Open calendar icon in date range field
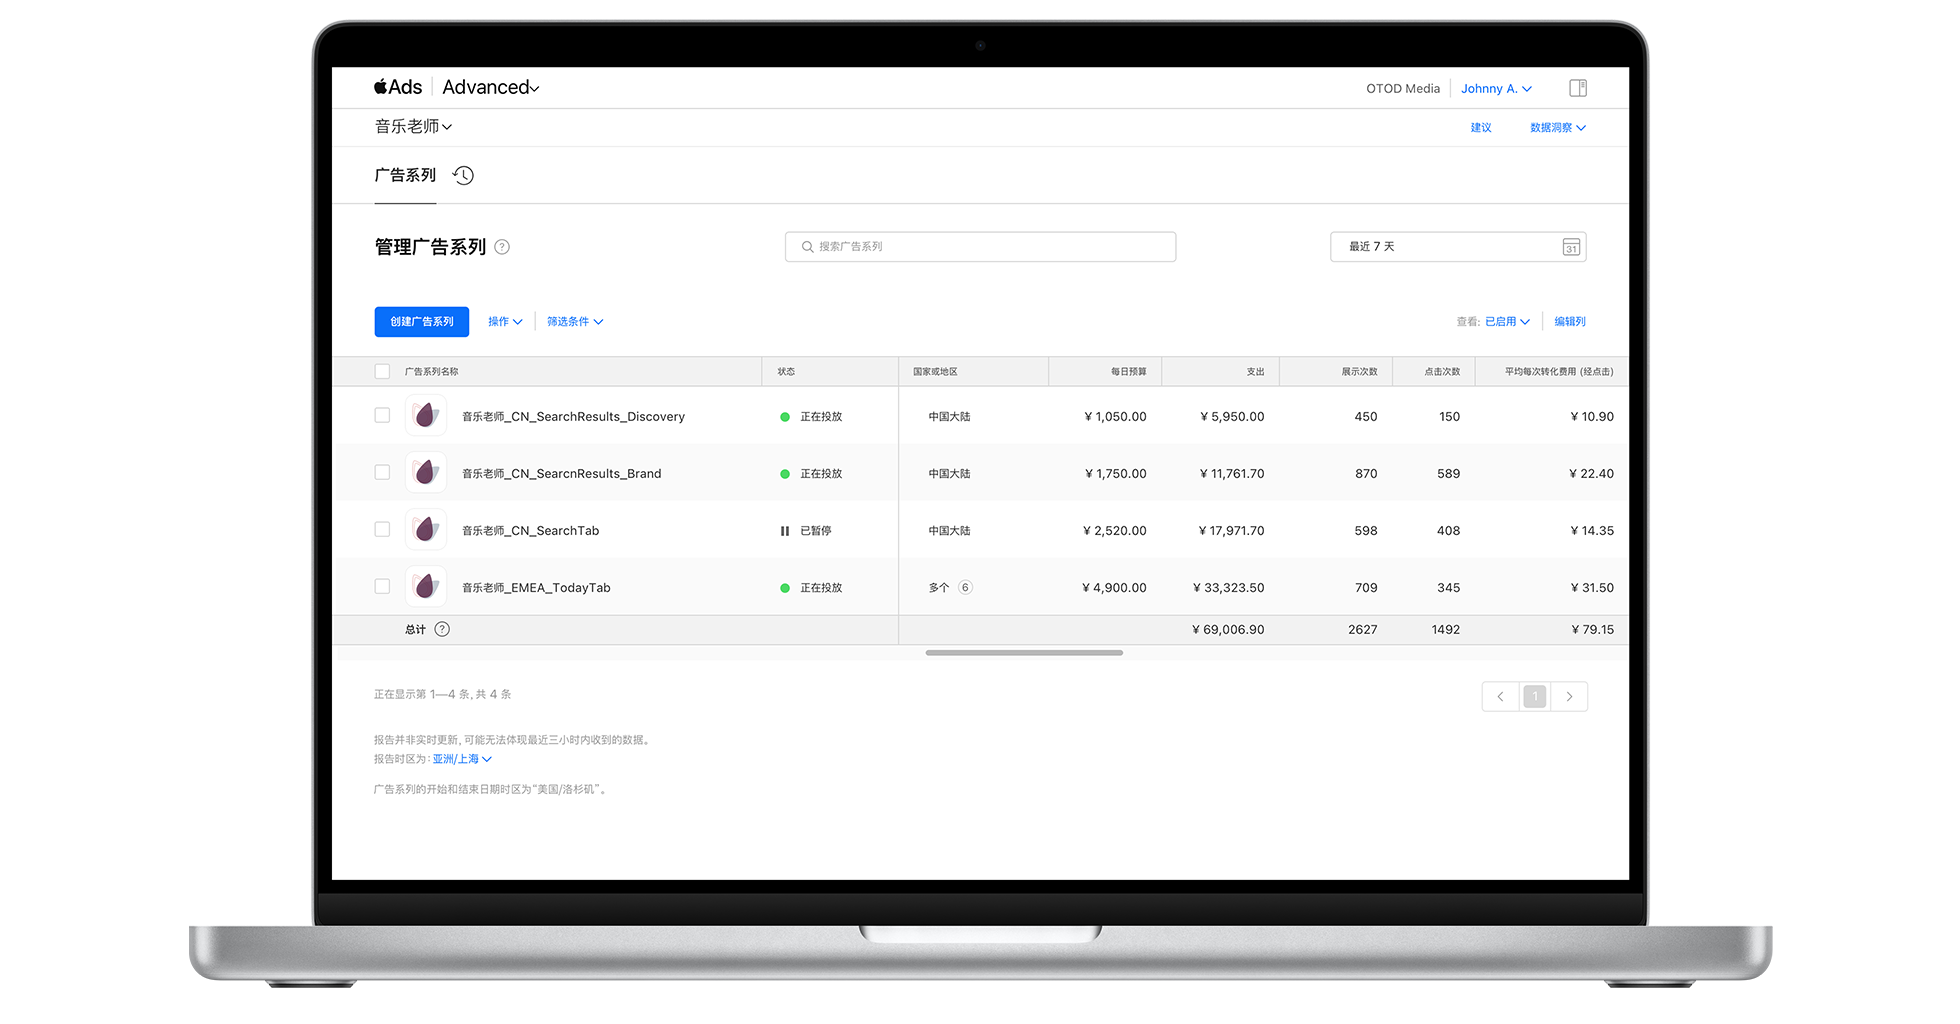Viewport: 1960px width, 1024px height. pyautogui.click(x=1571, y=247)
